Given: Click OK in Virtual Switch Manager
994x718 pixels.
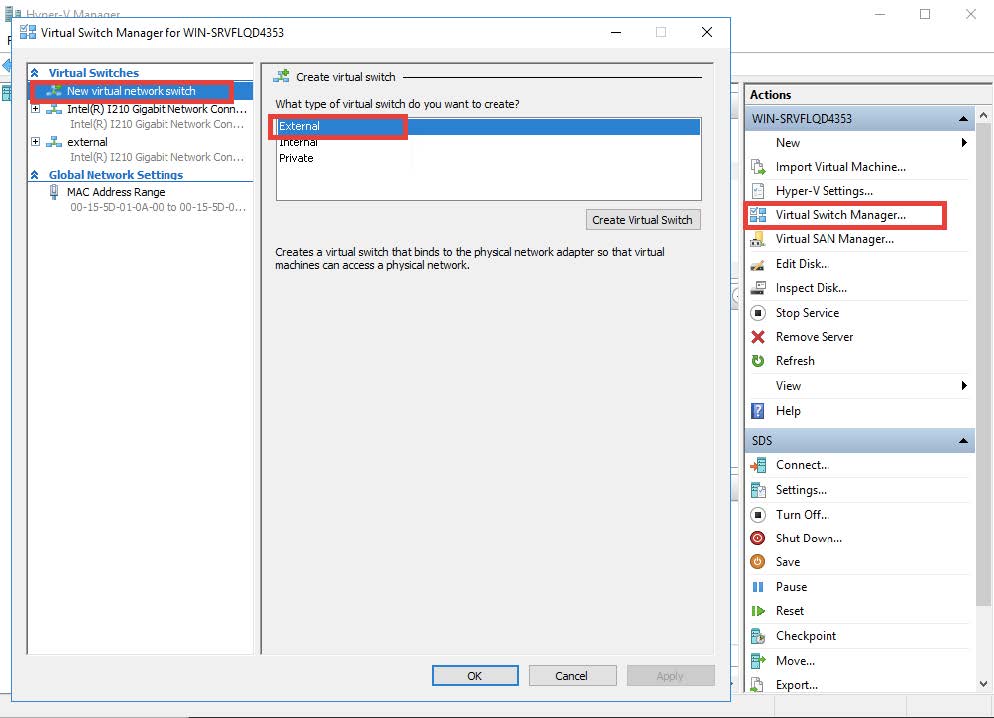Looking at the screenshot, I should tap(474, 676).
